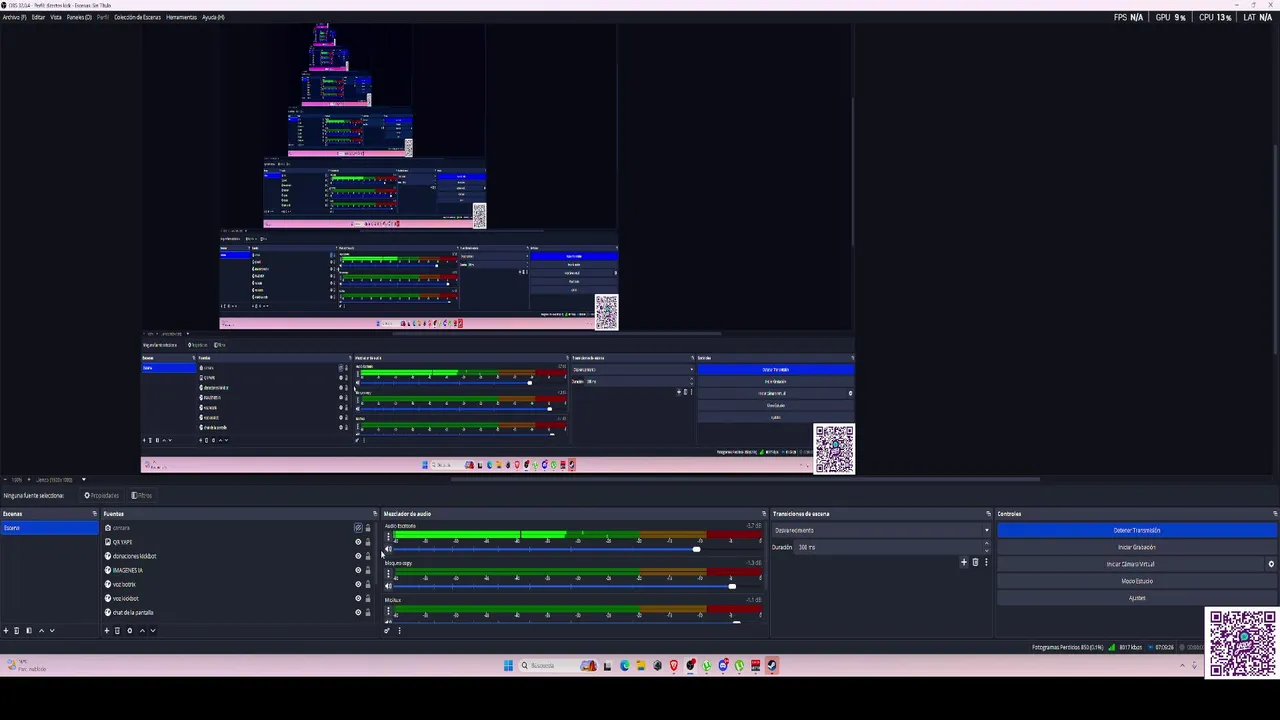The width and height of the screenshot is (1280, 720).
Task: Click Detener Transmisión button
Action: coord(1137,530)
